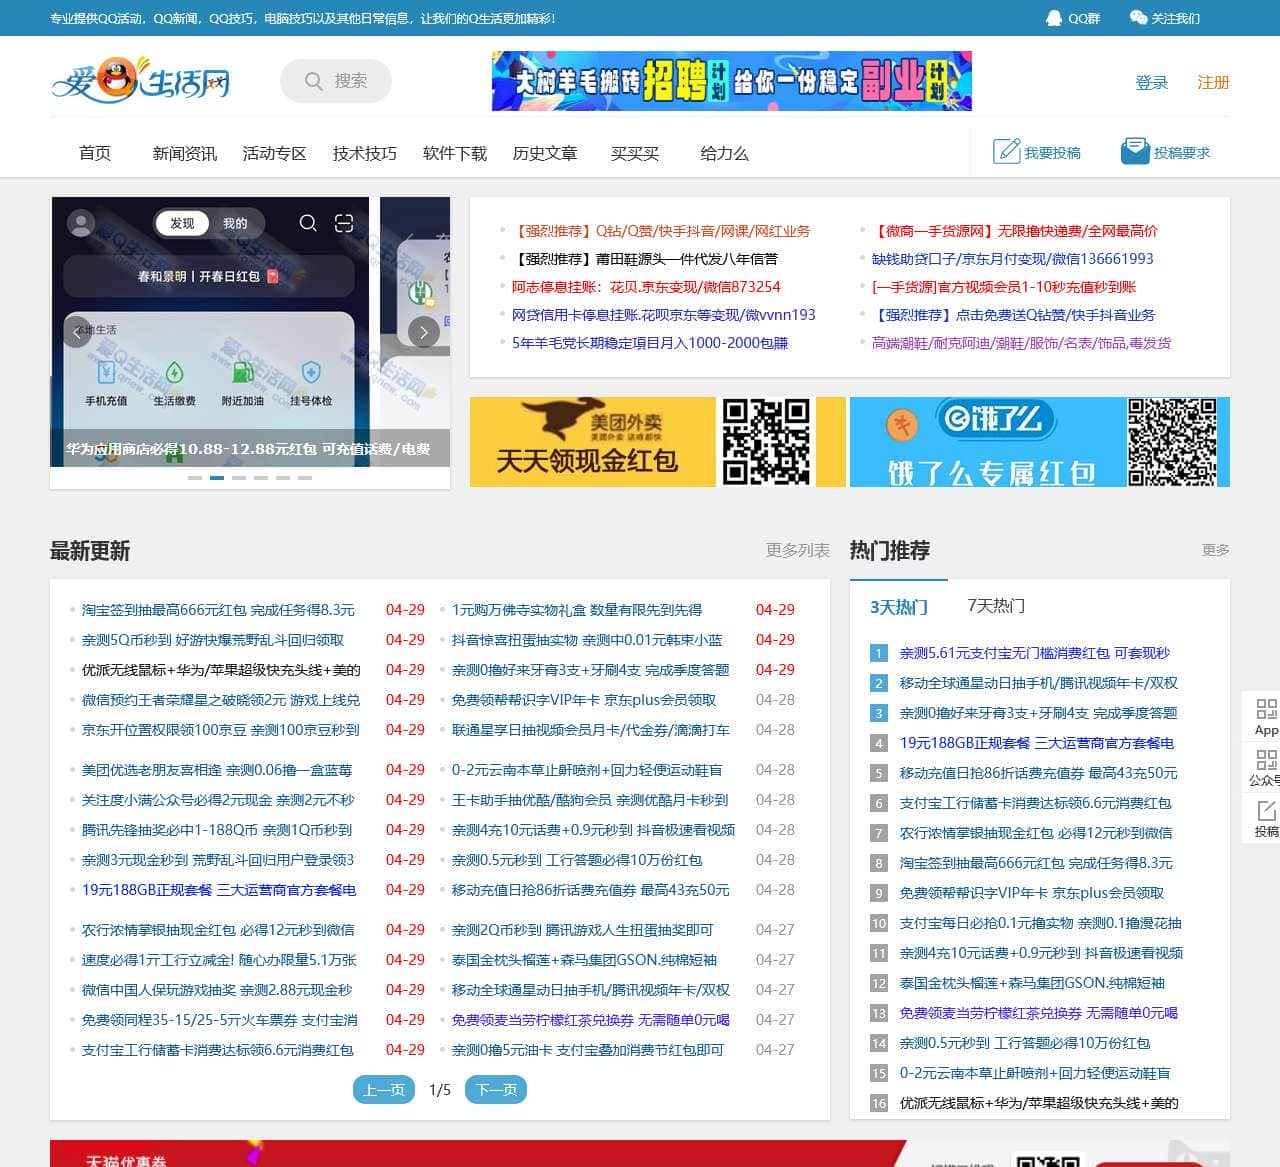Click the 投稿要求 envelope icon
The width and height of the screenshot is (1280, 1167).
coord(1135,149)
